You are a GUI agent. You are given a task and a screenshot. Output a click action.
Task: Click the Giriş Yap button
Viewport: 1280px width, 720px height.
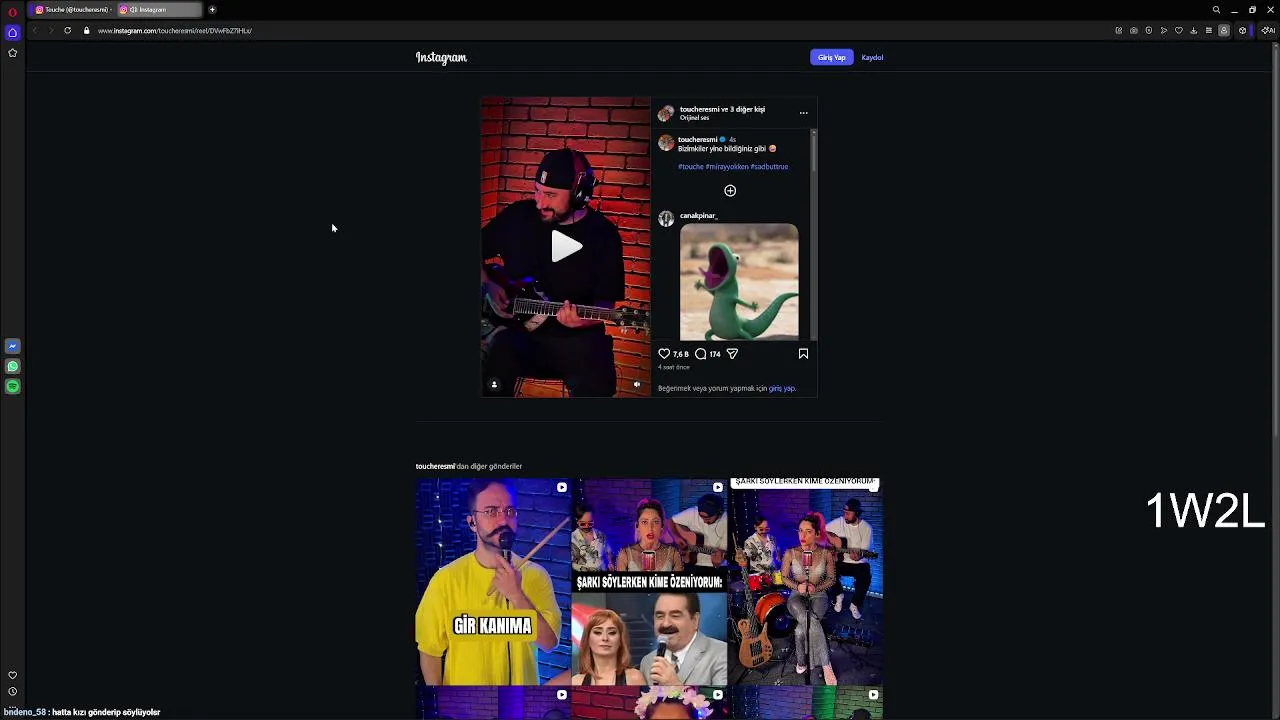pos(831,57)
